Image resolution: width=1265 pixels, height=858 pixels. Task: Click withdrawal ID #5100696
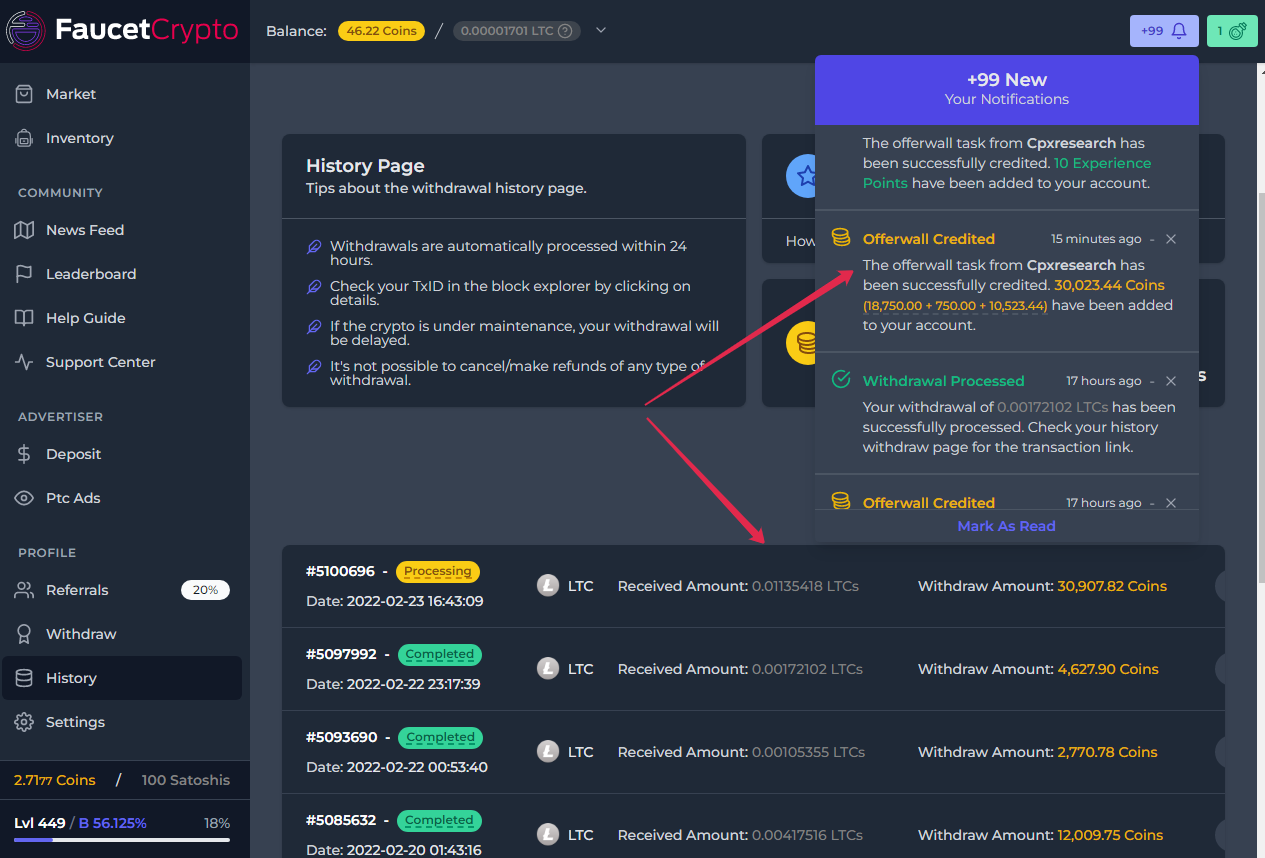tap(341, 572)
